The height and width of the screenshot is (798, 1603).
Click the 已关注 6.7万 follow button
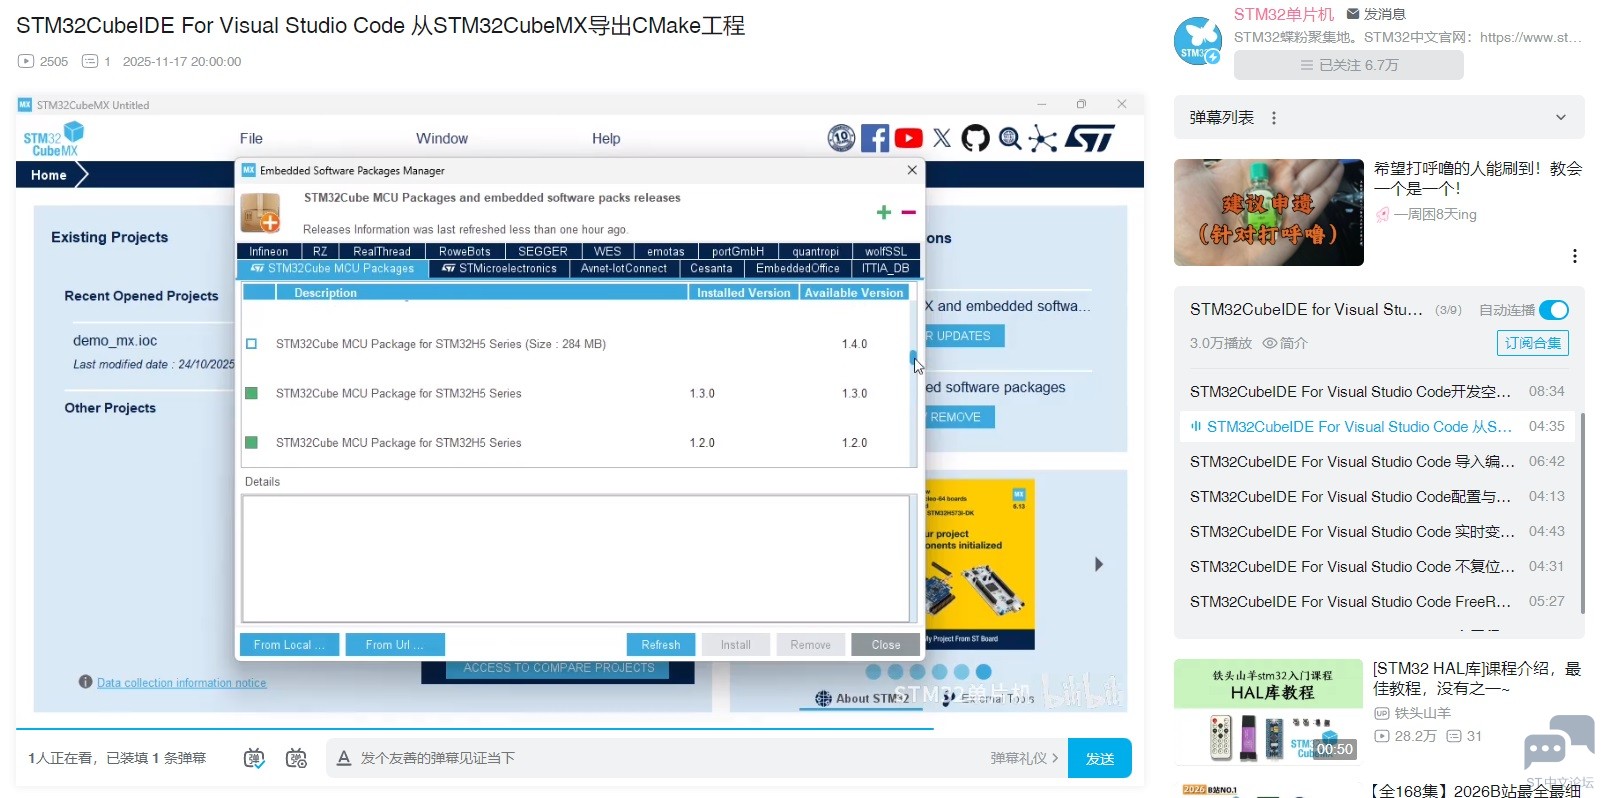click(x=1349, y=65)
